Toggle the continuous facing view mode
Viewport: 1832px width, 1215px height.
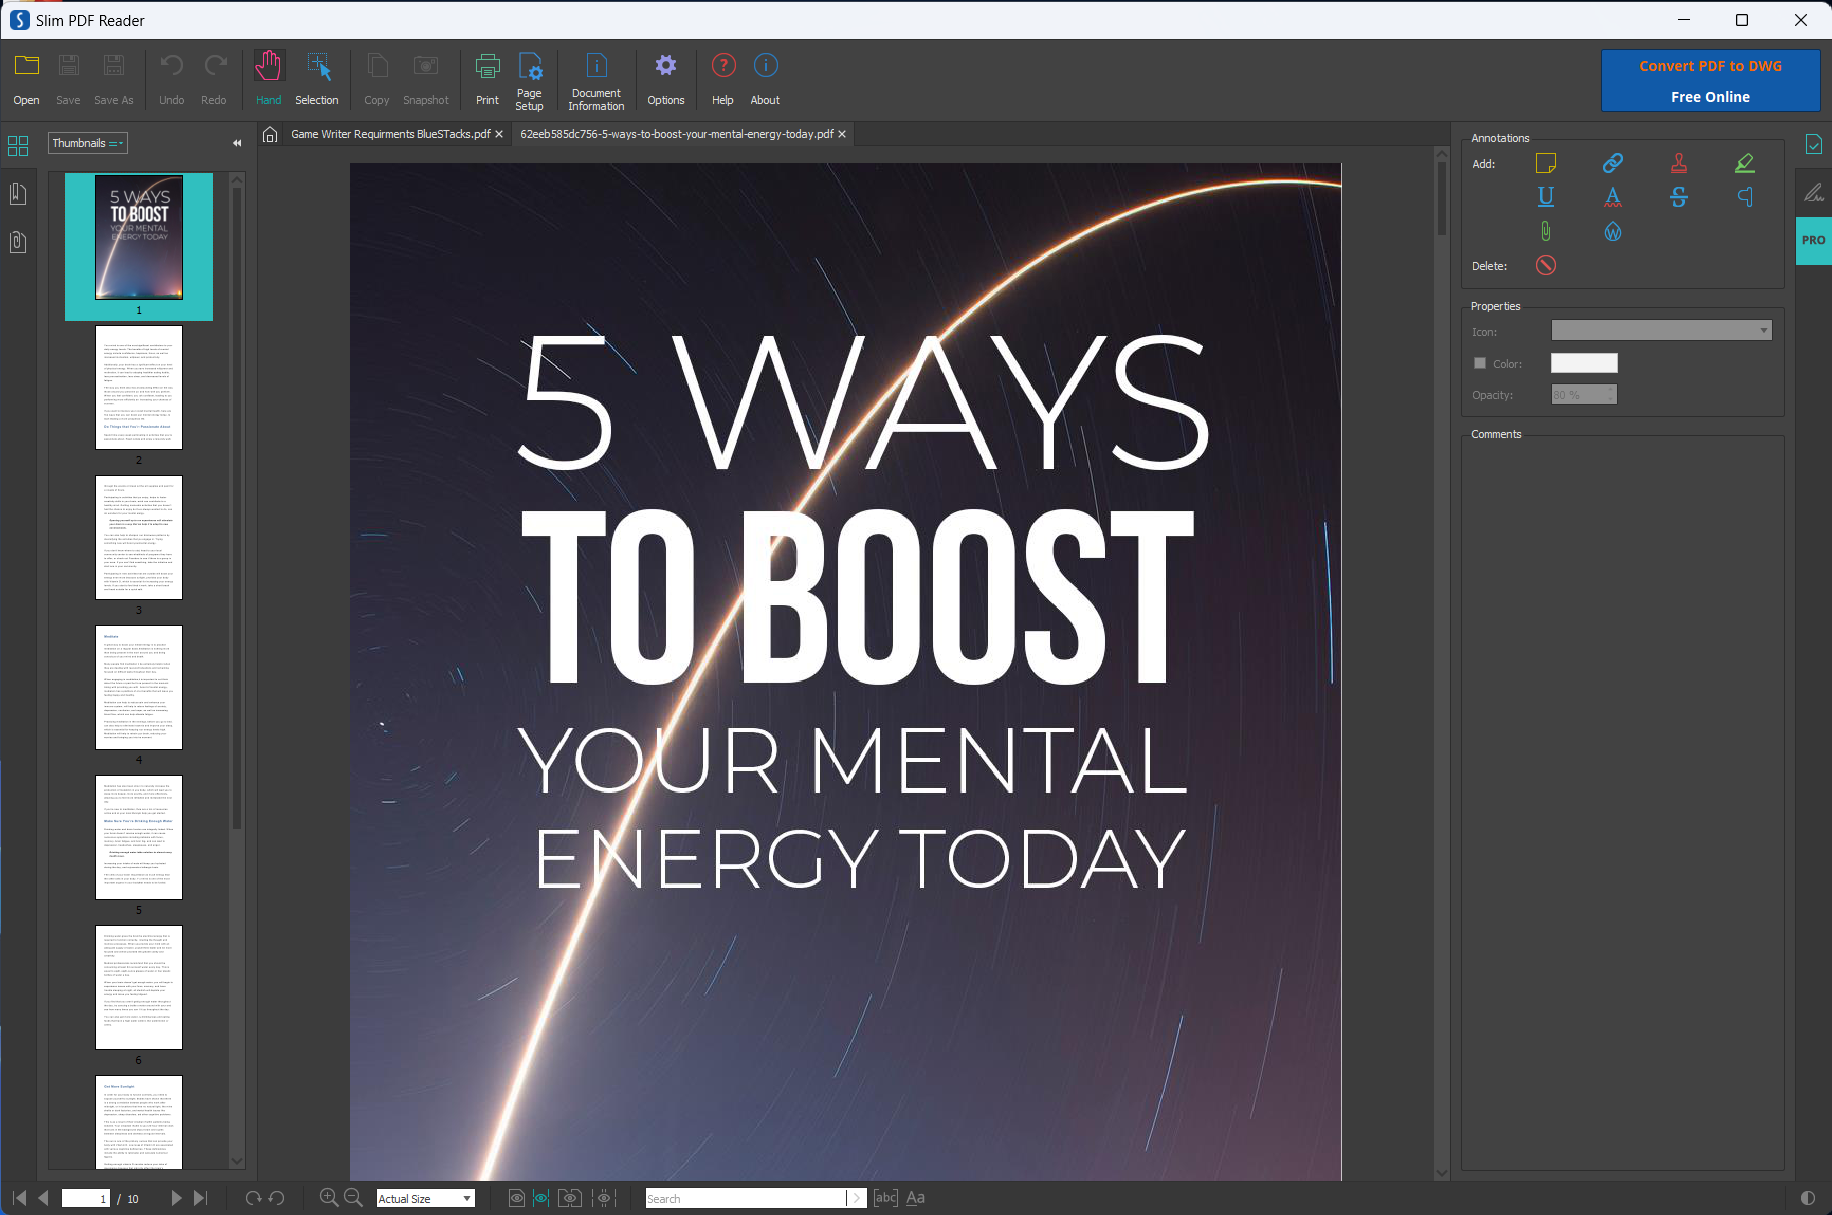(604, 1198)
